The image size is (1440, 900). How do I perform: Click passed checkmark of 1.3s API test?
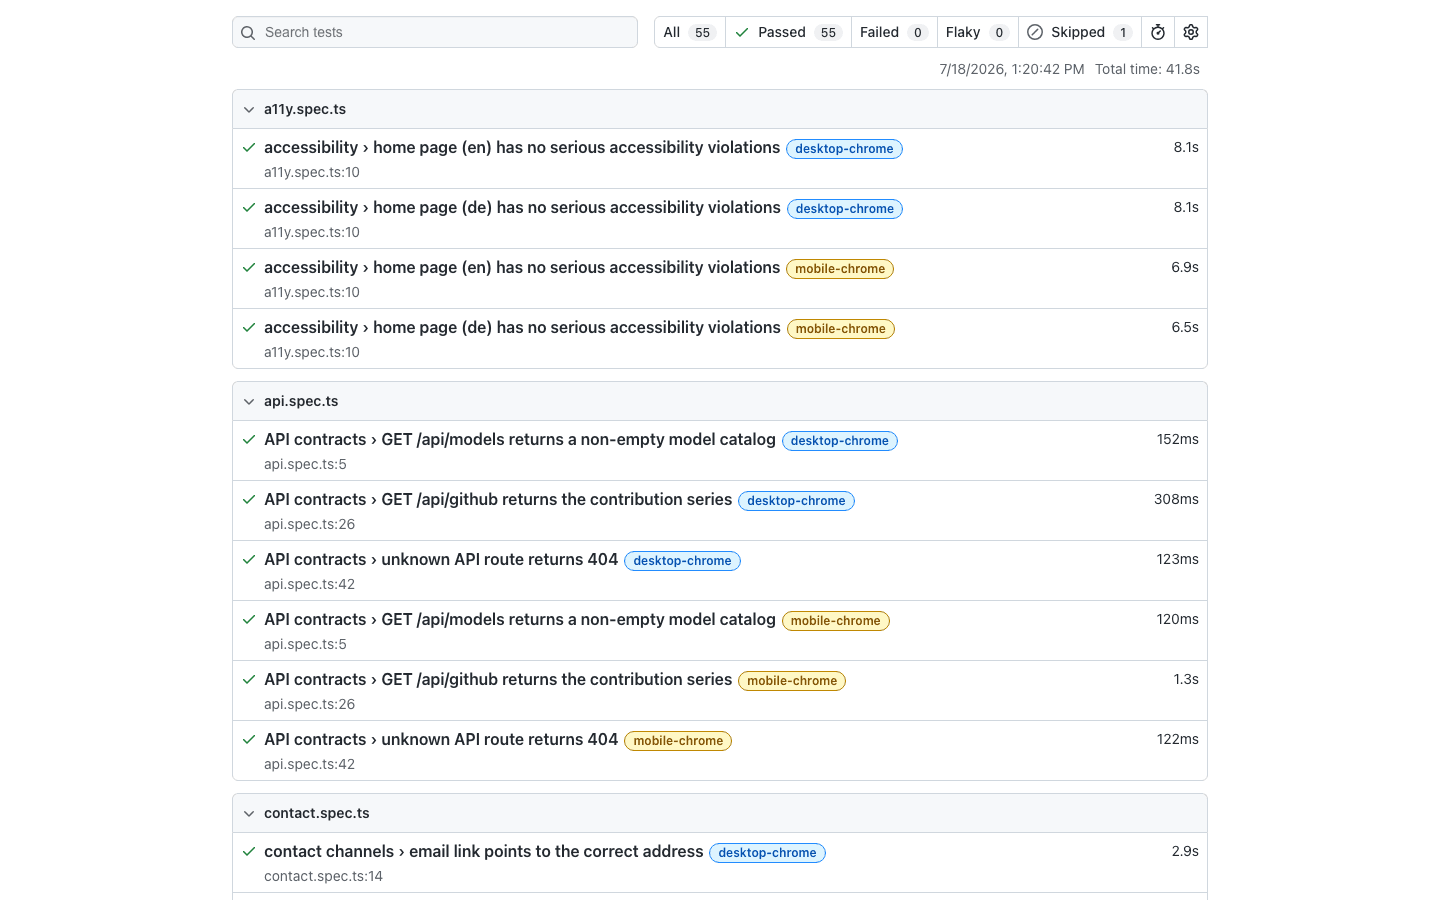[249, 680]
